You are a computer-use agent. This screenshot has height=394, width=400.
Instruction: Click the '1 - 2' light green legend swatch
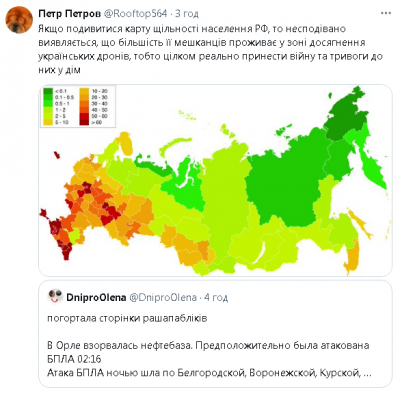pyautogui.click(x=48, y=110)
